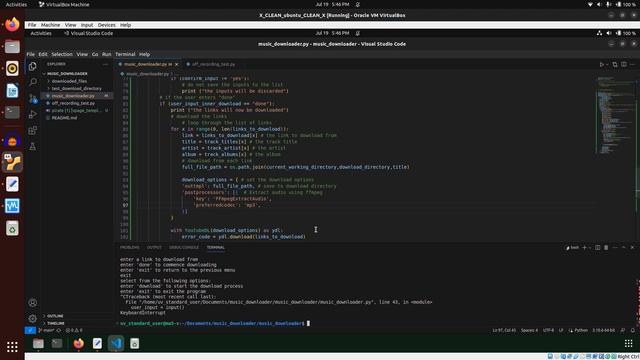Open the VS Code Help menu
640x360 pixels.
coord(144,54)
